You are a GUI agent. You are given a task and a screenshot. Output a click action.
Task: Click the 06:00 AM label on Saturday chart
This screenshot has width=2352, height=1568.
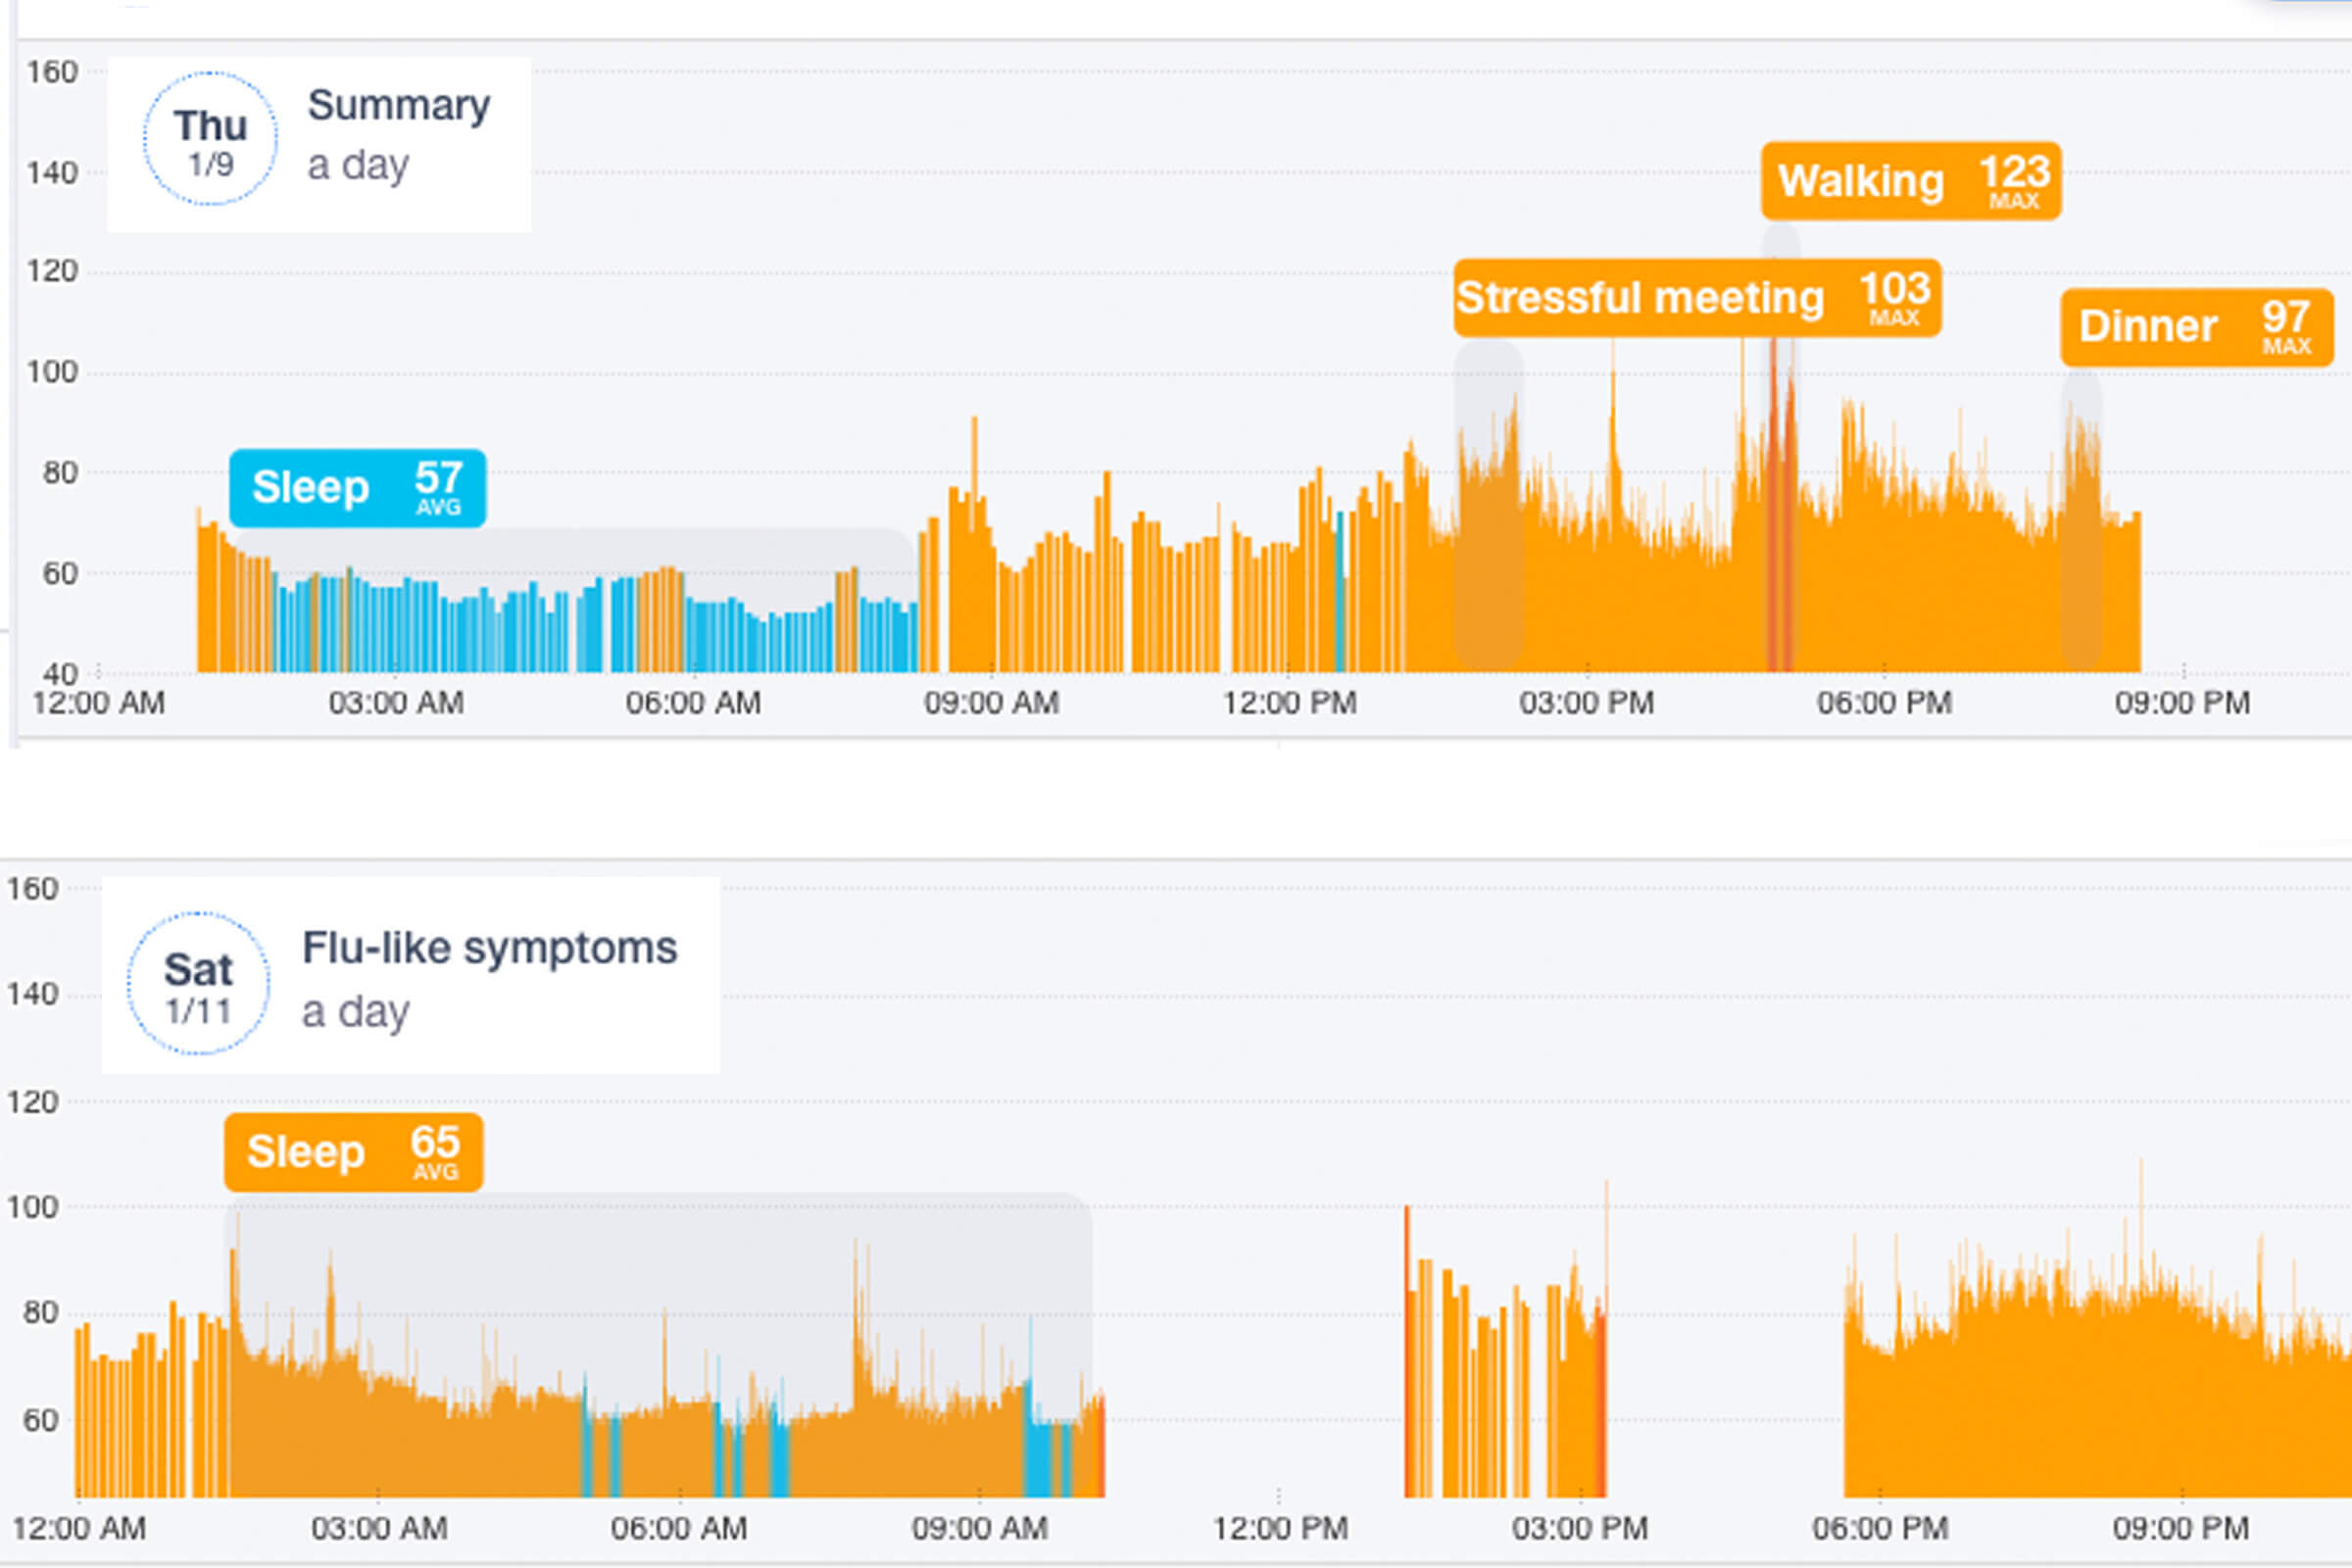click(679, 1528)
